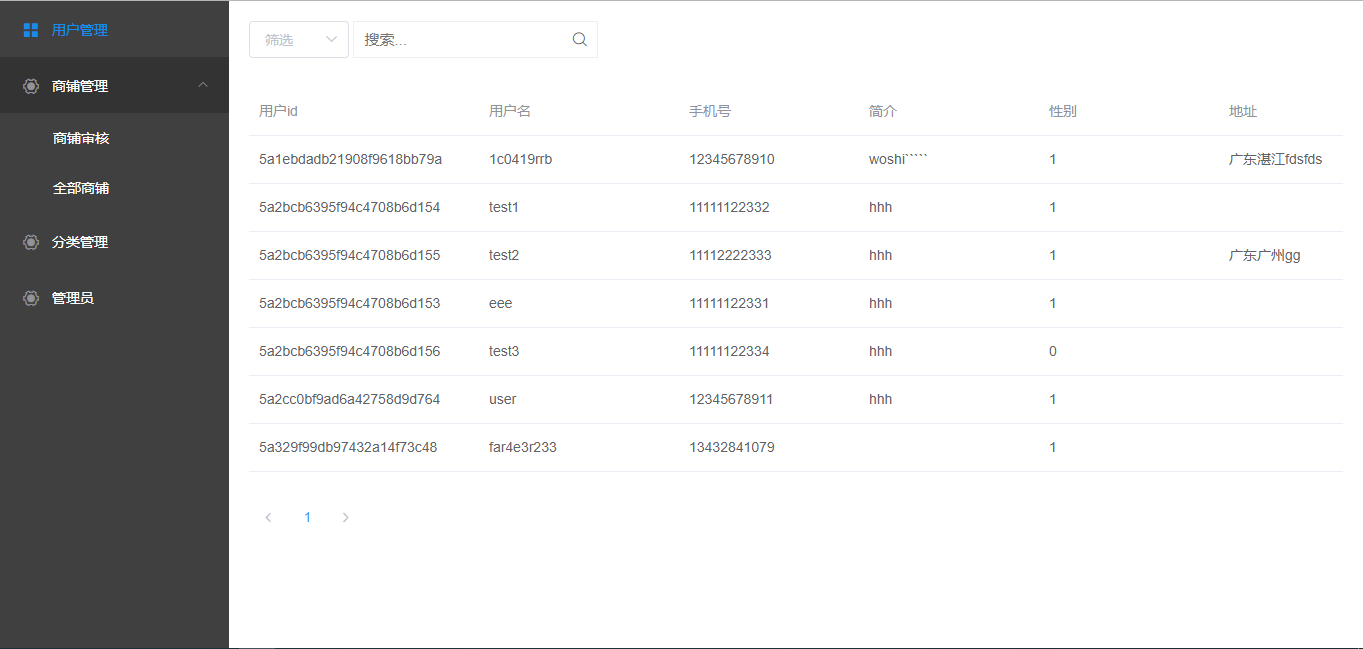Open 分类管理 menu item
The image size is (1363, 649).
114,242
